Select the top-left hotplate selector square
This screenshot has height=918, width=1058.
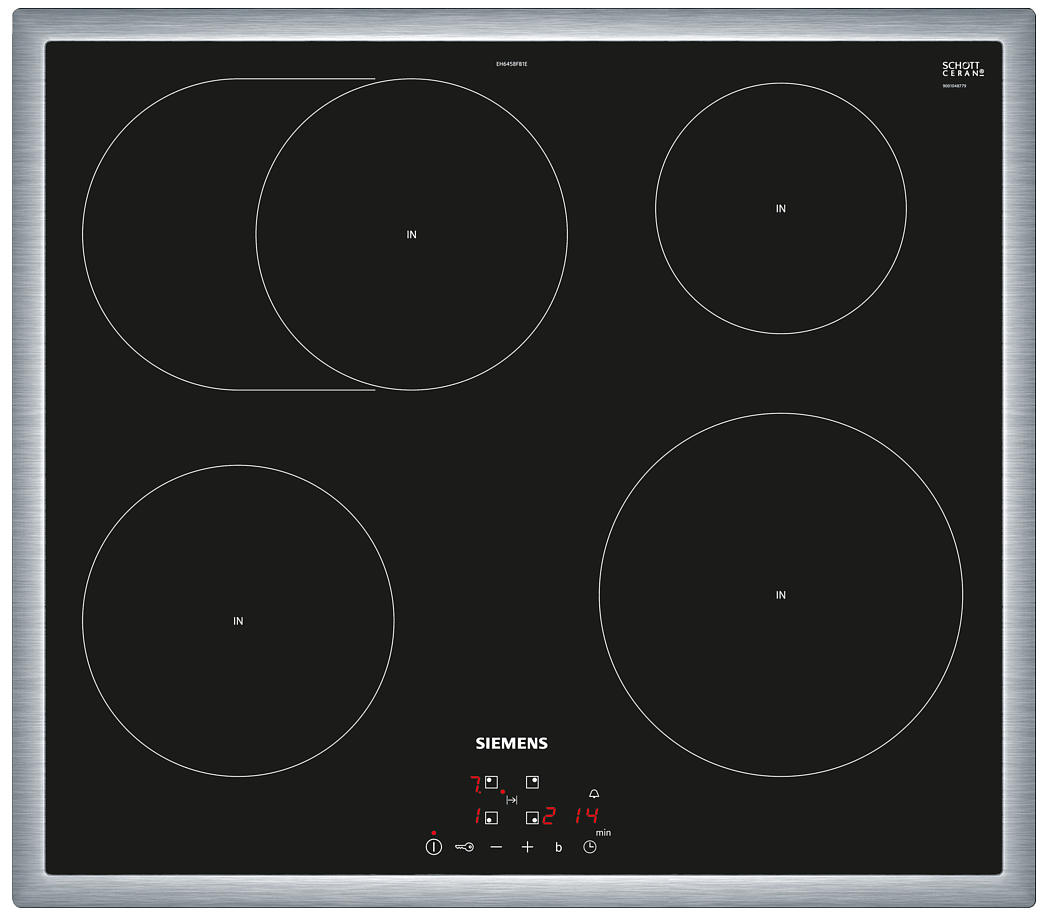coord(491,782)
